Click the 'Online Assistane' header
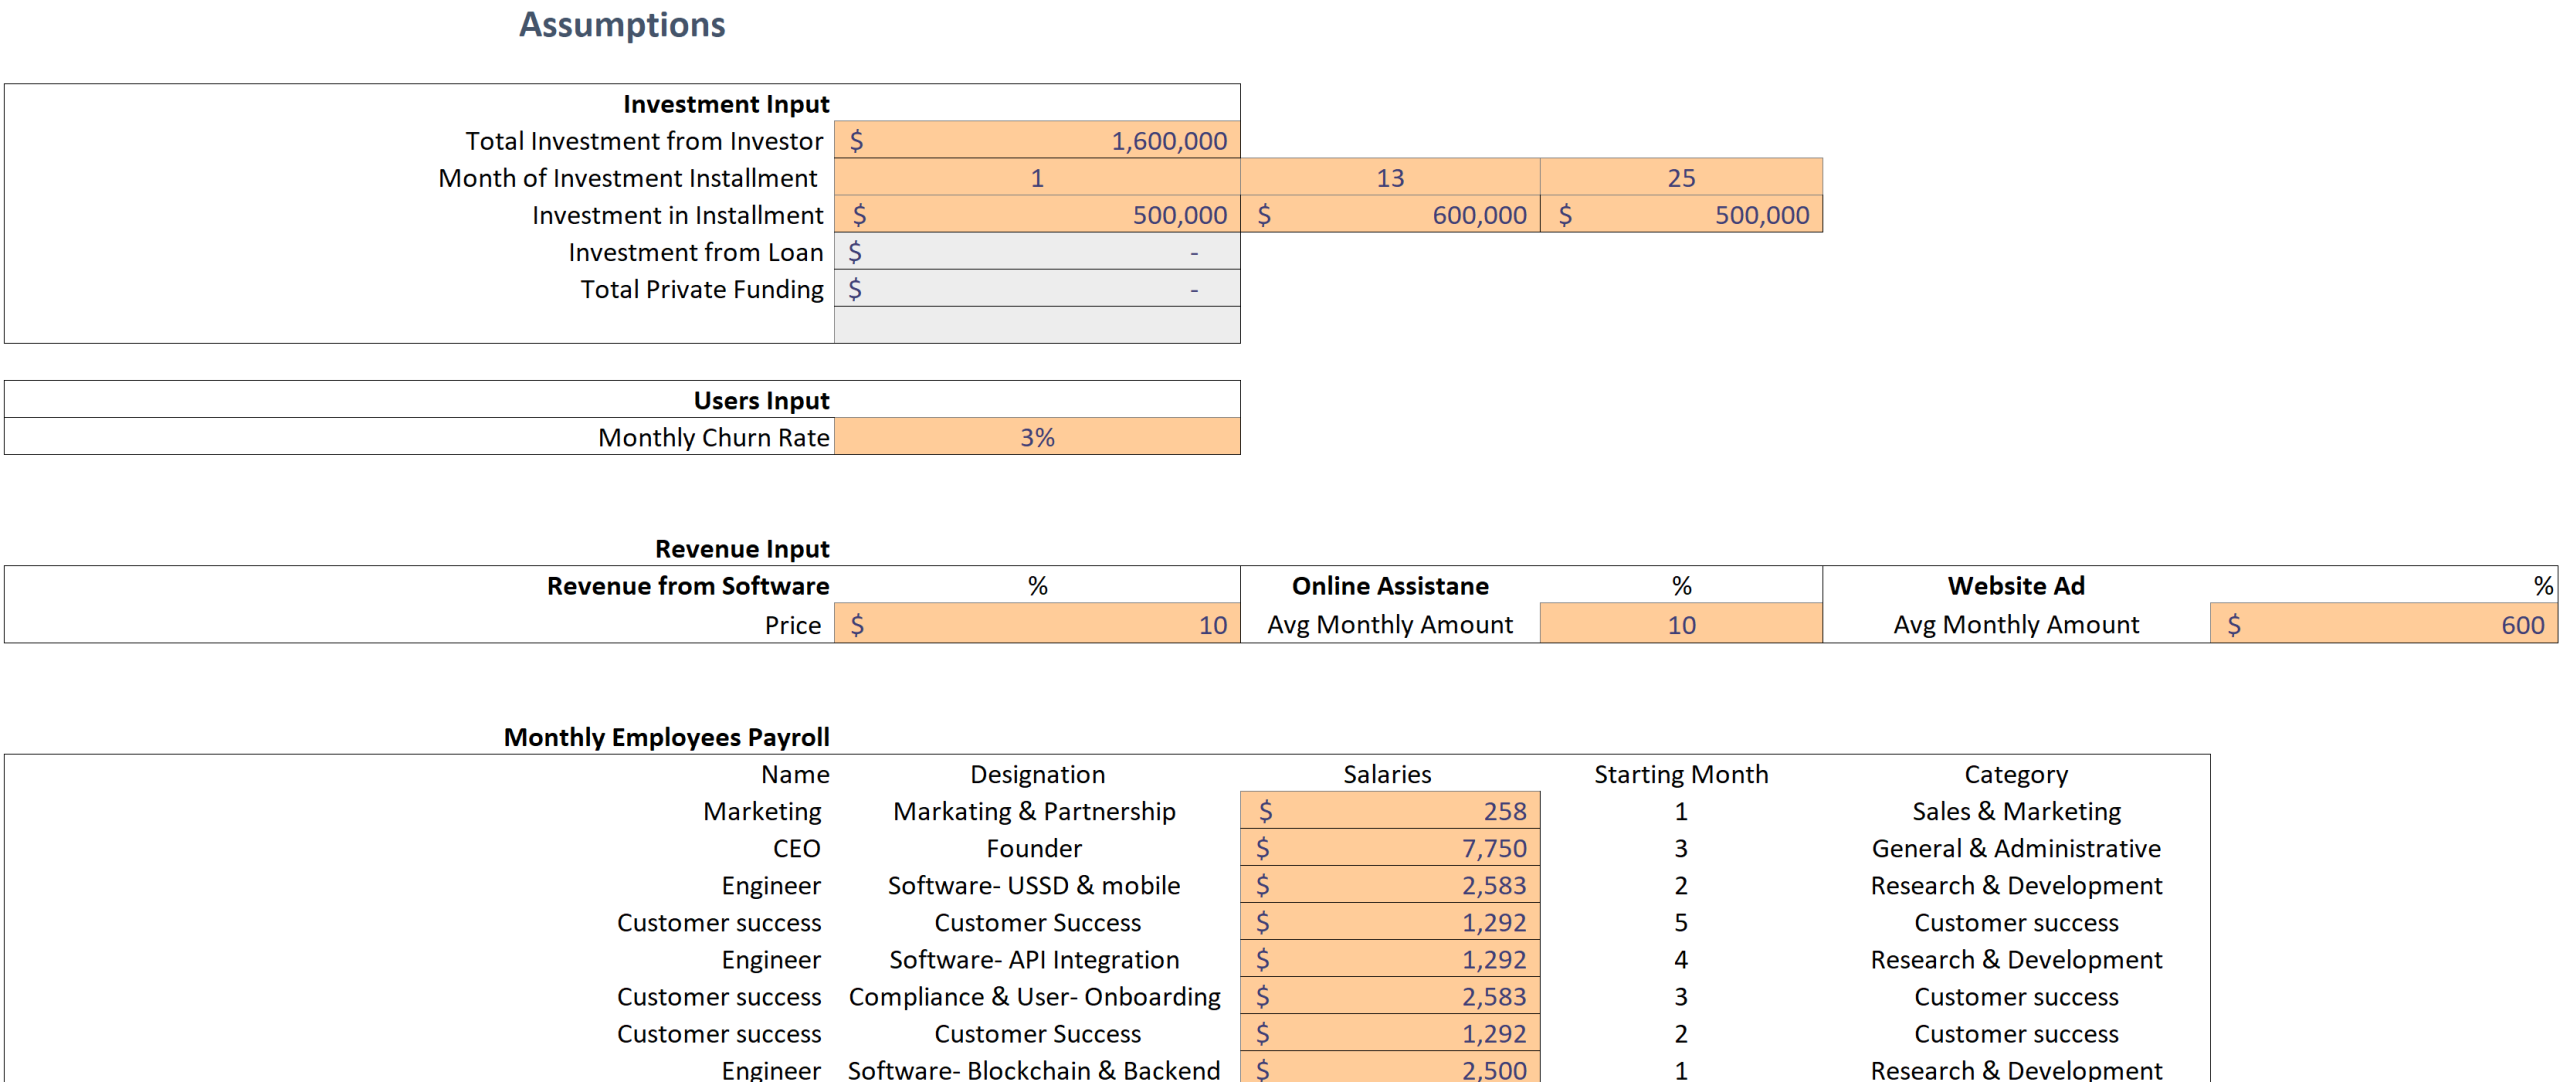The width and height of the screenshot is (2560, 1082). pyautogui.click(x=1390, y=585)
